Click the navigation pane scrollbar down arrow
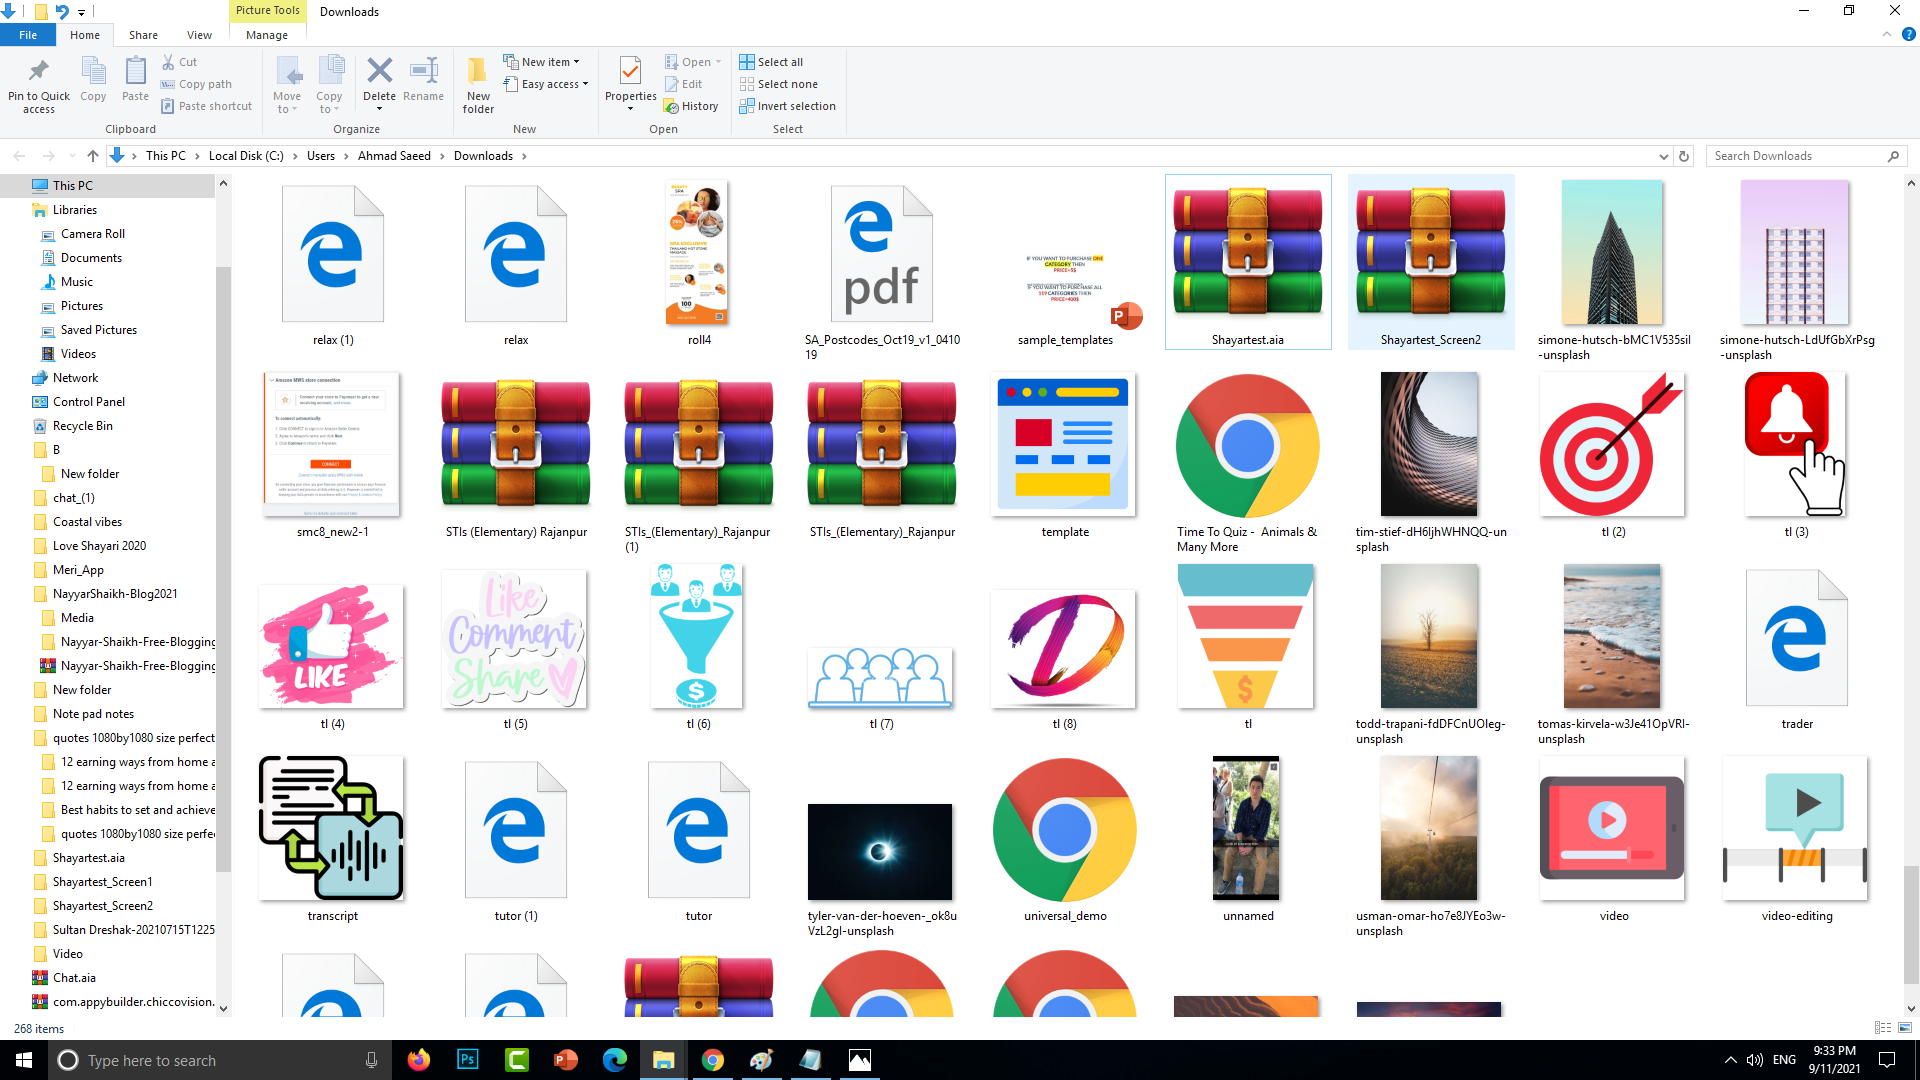The width and height of the screenshot is (1920, 1080). coord(223,1009)
